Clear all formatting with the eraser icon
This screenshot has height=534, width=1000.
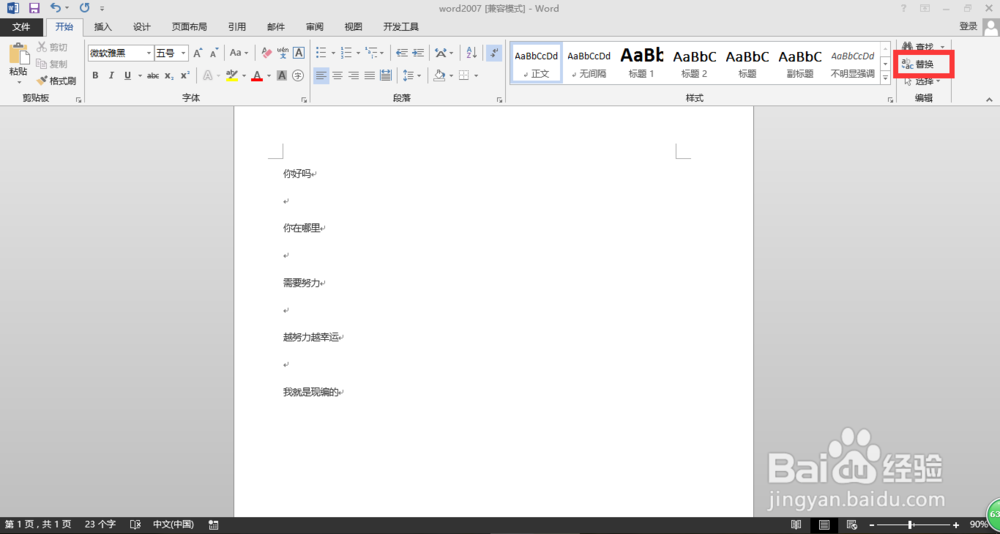click(267, 53)
